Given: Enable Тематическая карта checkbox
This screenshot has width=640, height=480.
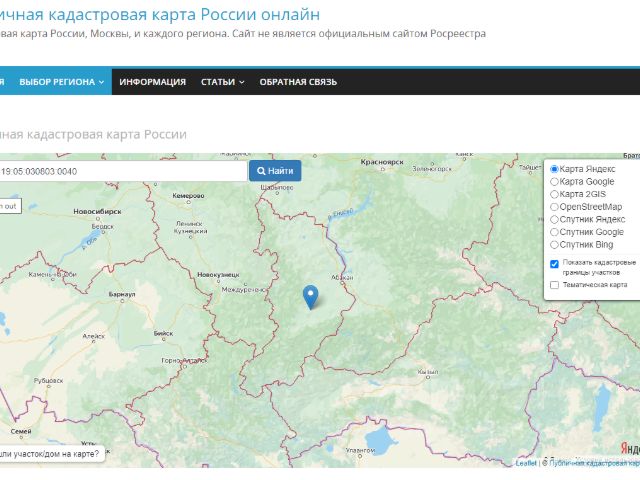Looking at the screenshot, I should point(554,285).
